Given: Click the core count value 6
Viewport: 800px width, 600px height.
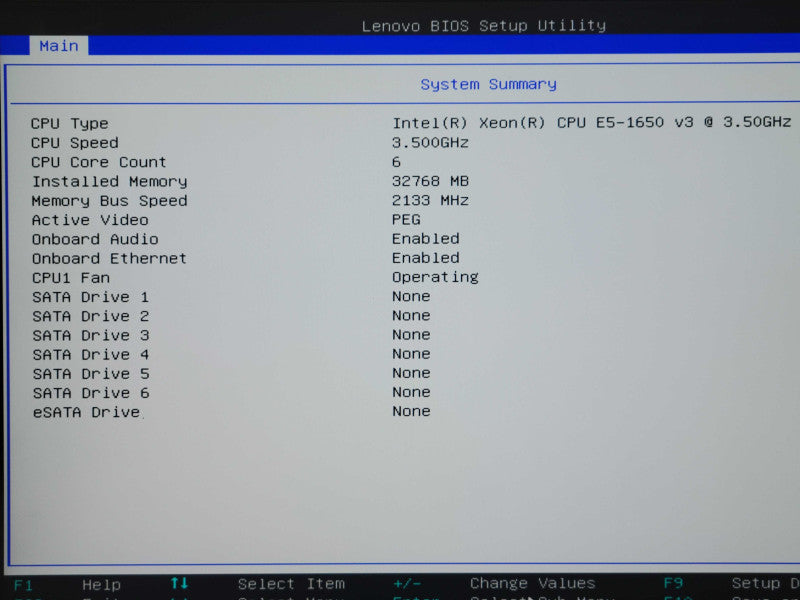Looking at the screenshot, I should point(396,162).
